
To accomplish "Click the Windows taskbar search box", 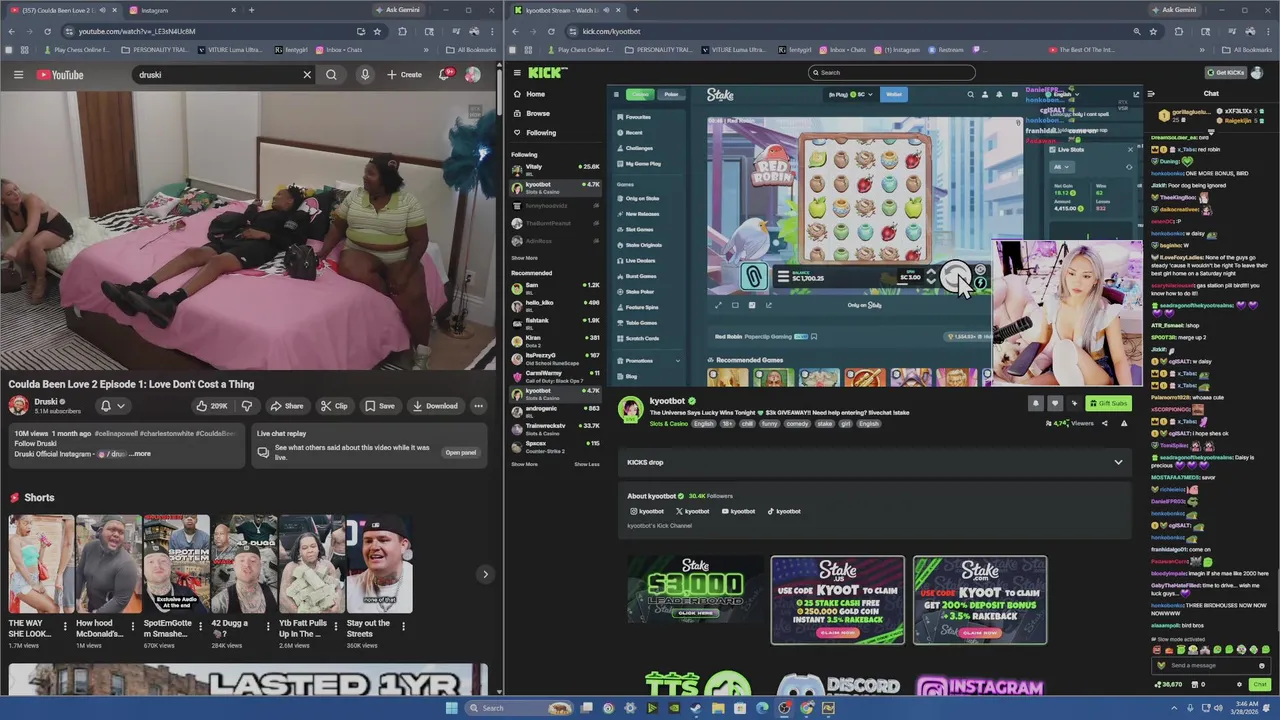I will point(520,708).
